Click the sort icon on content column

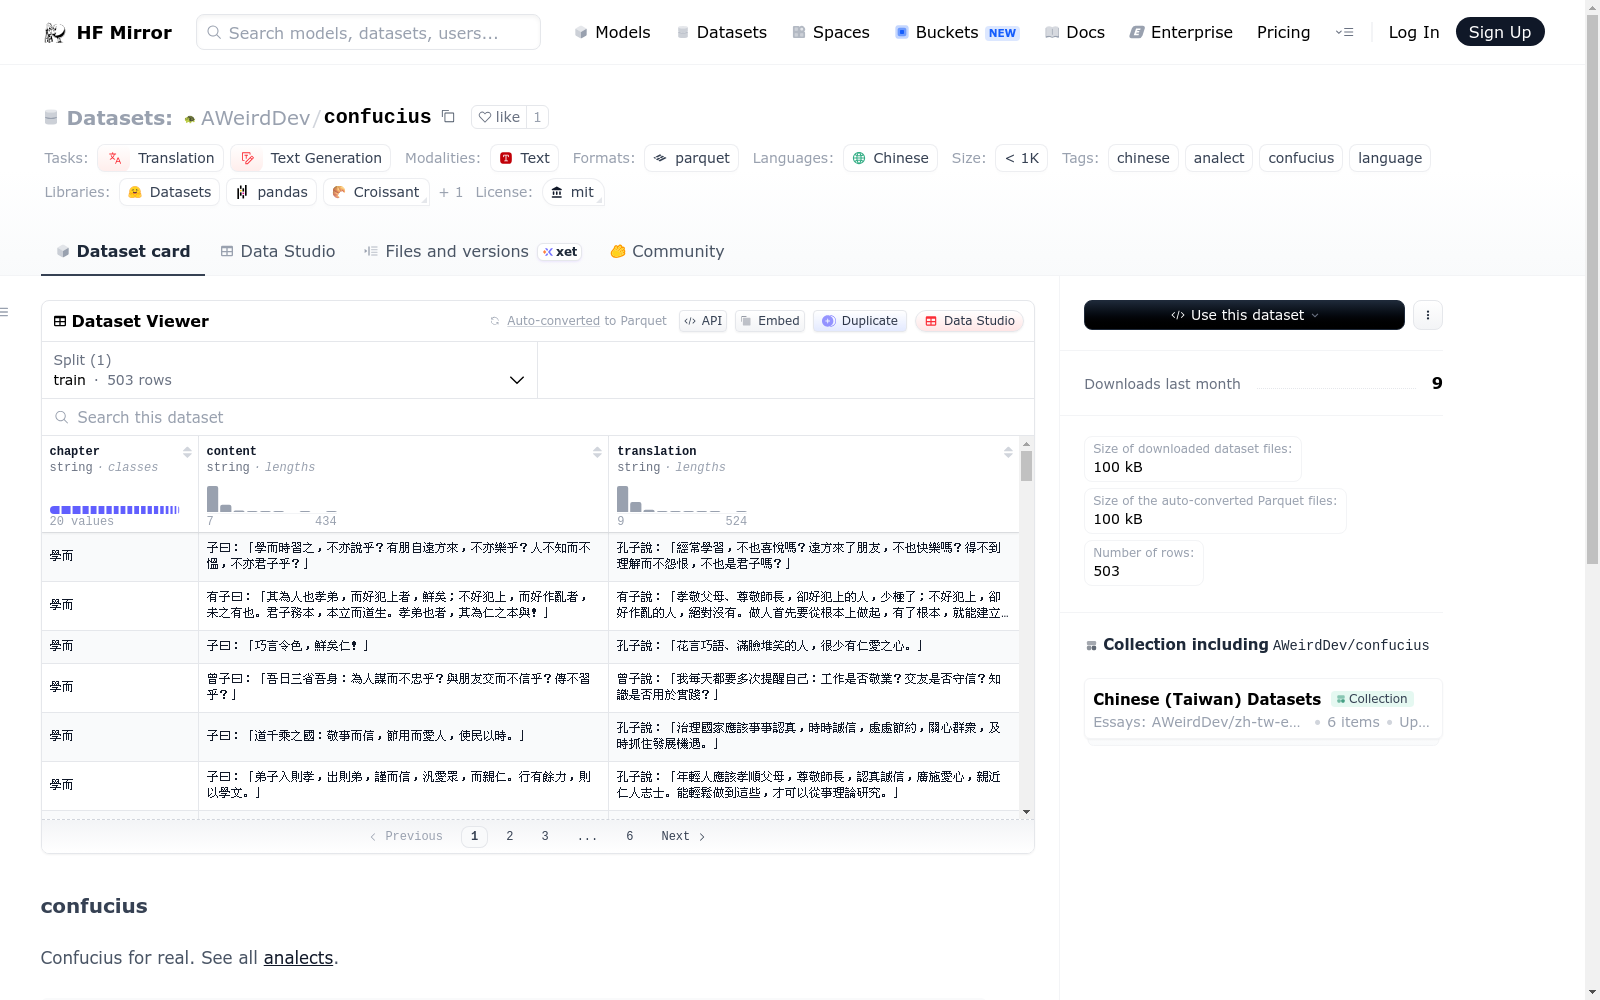click(x=597, y=452)
